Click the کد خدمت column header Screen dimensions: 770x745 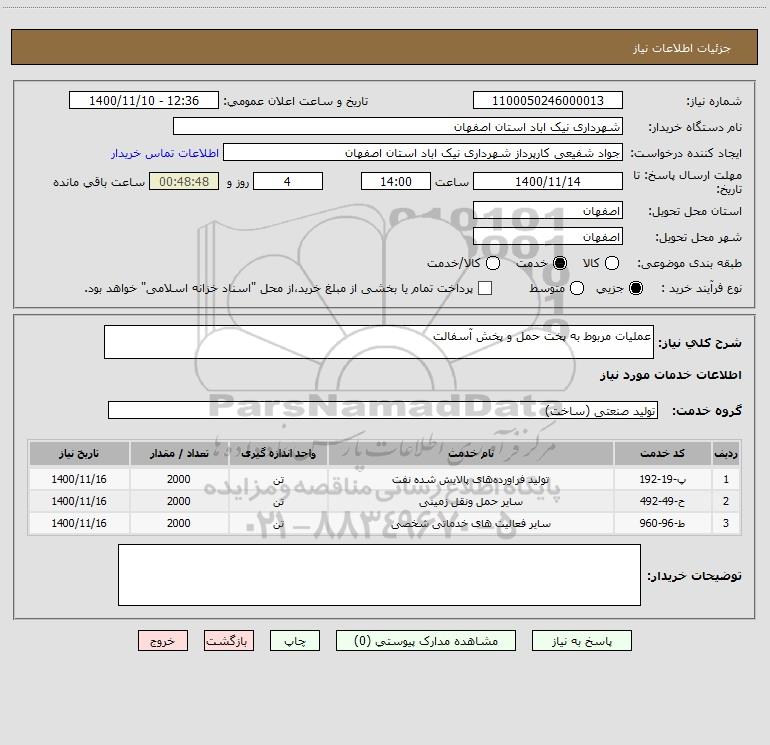coord(662,454)
